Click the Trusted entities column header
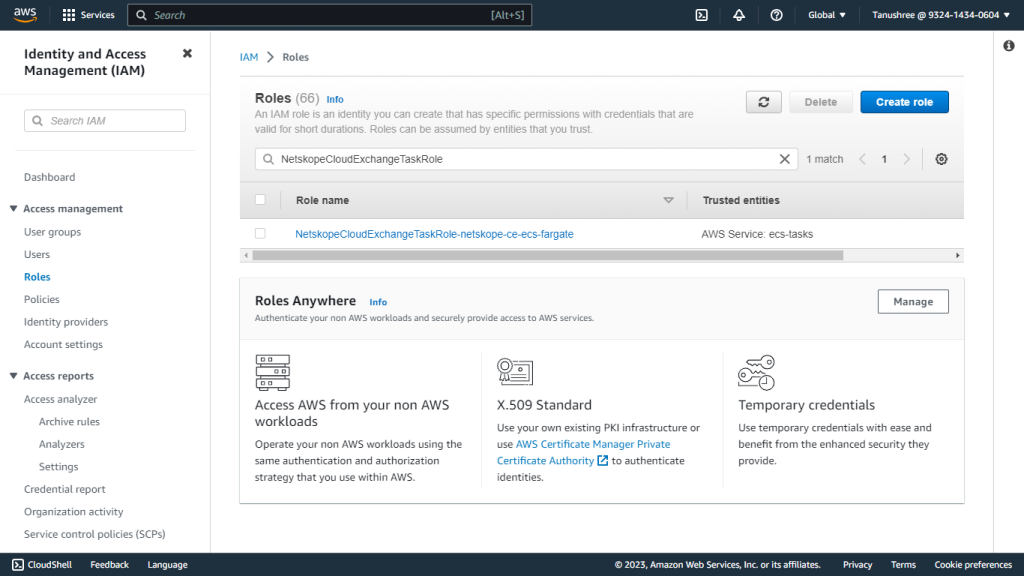Screen dimensions: 1024x576 point(741,200)
